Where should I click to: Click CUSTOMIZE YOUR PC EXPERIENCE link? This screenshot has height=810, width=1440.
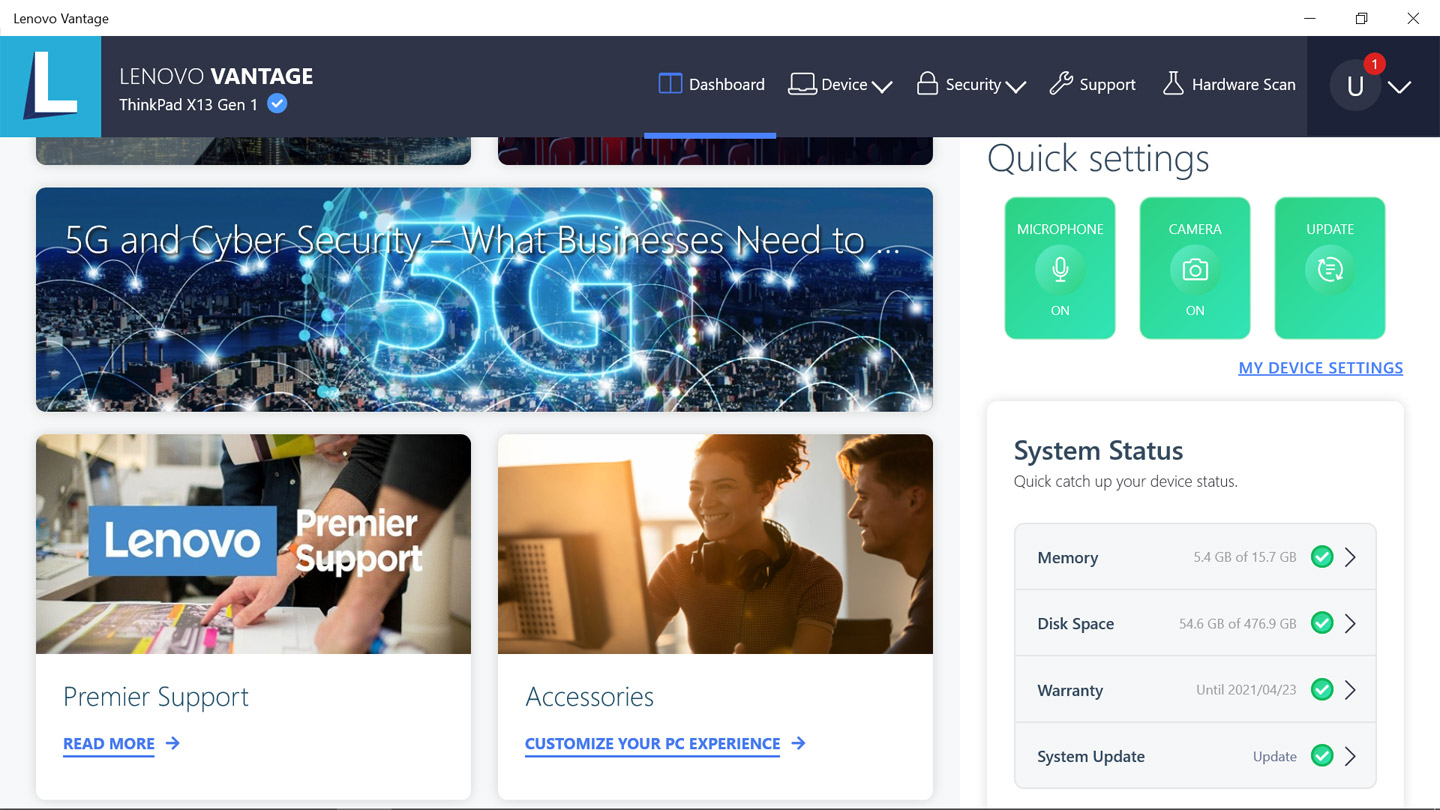tap(652, 743)
